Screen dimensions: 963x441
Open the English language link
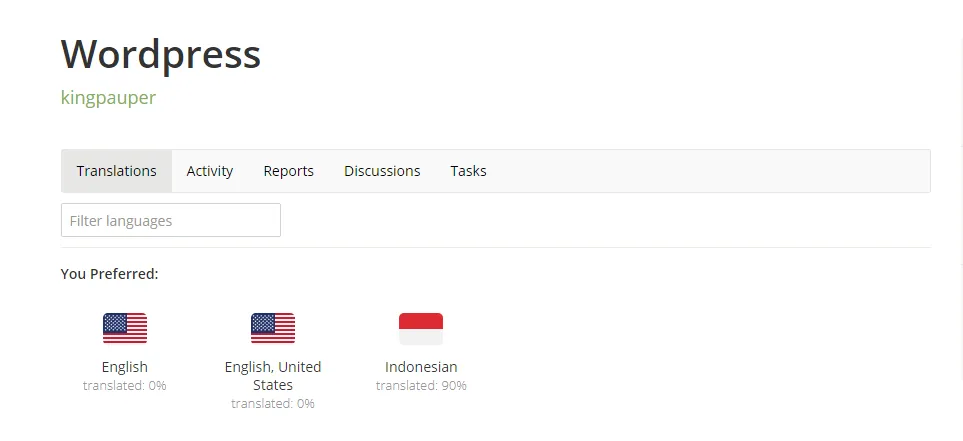point(125,367)
